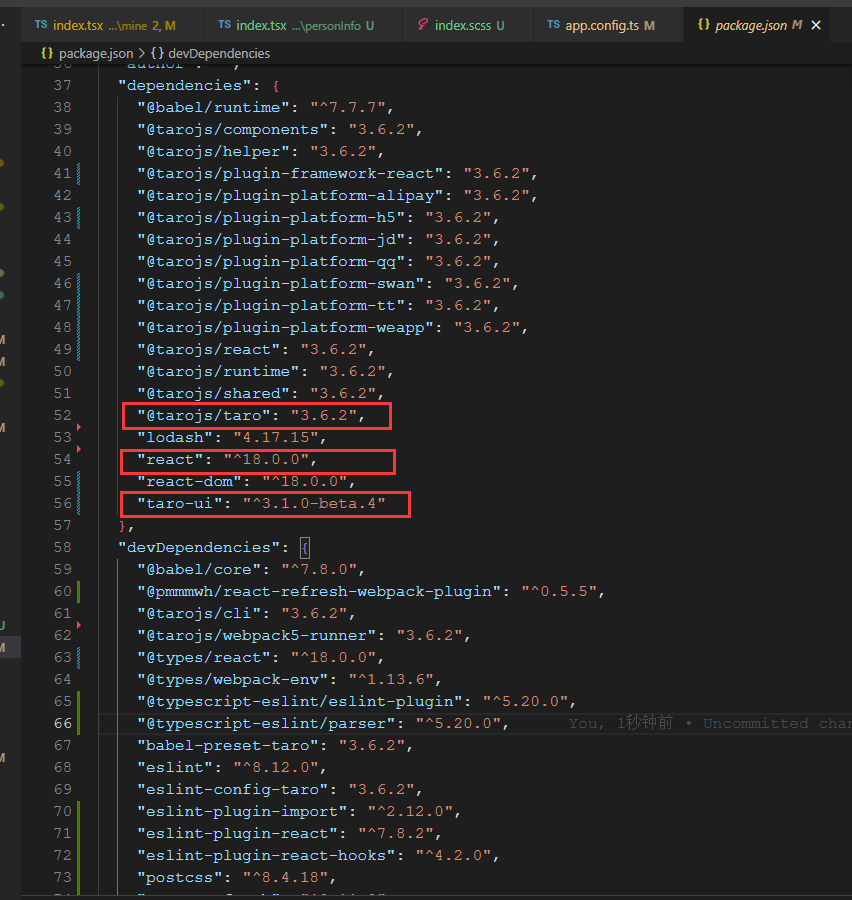Click the "@babel/runtime" entry

[265, 107]
